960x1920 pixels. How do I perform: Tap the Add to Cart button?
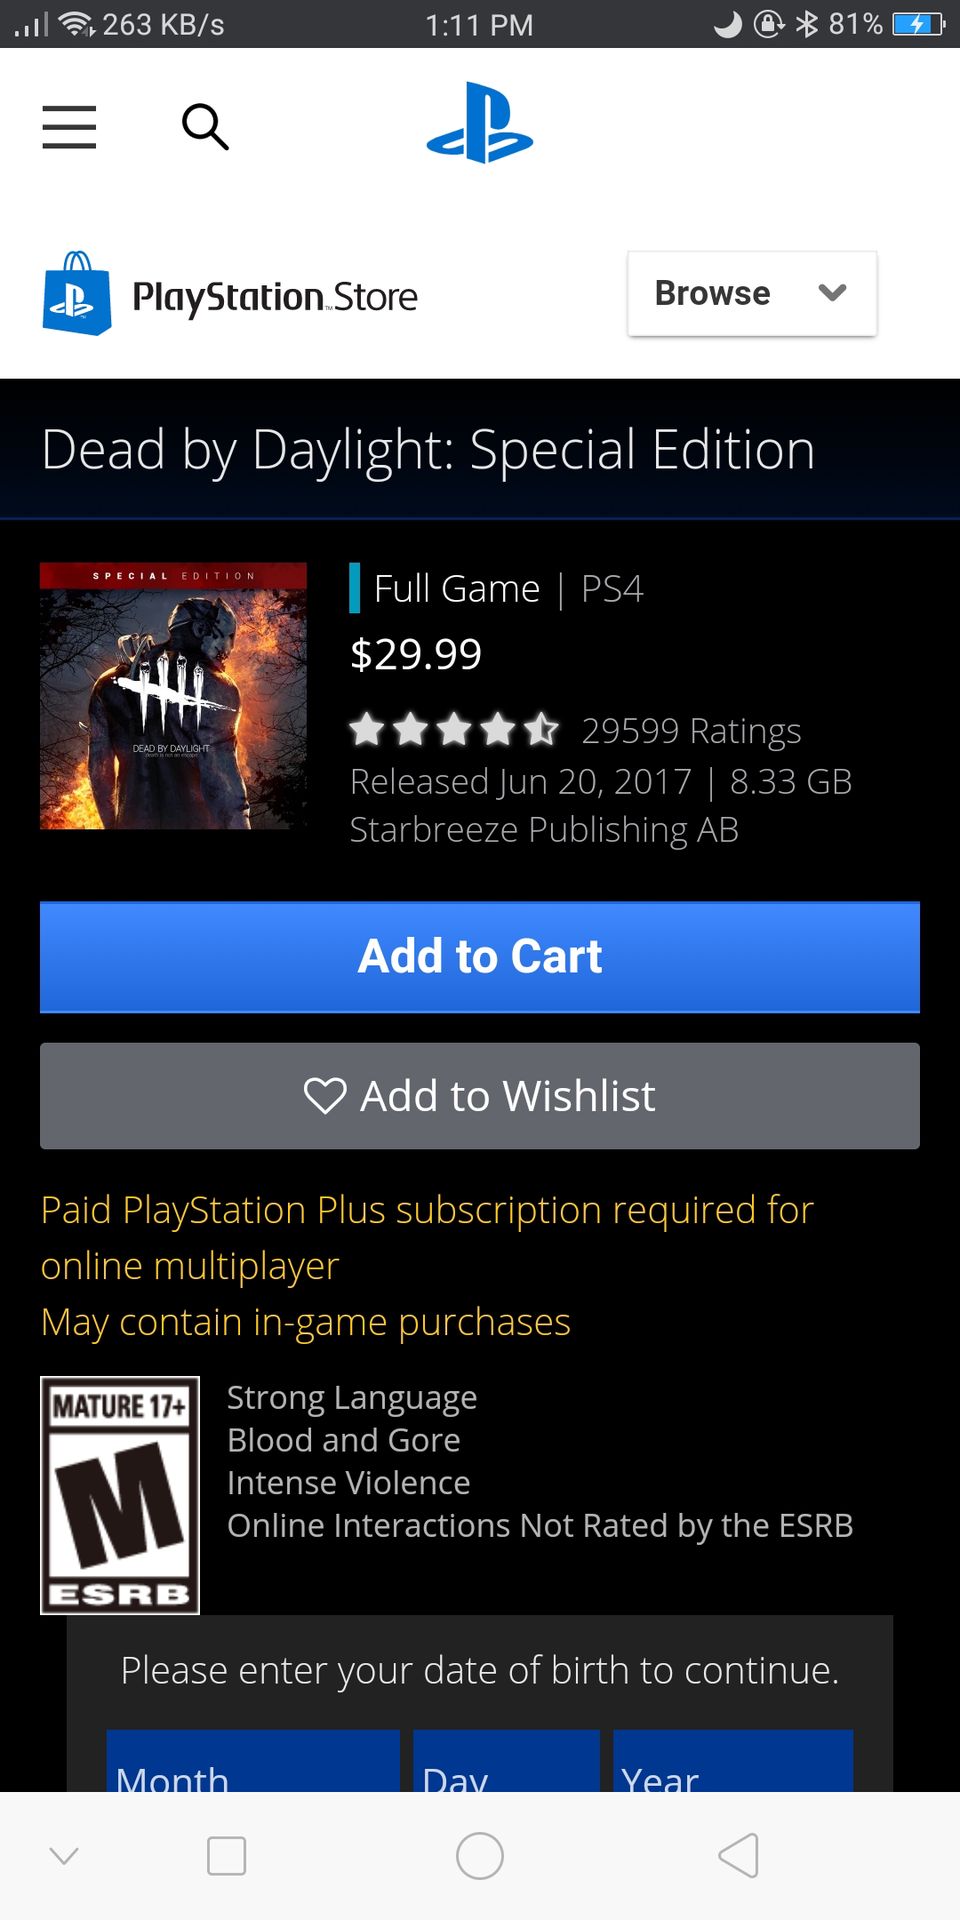click(480, 957)
